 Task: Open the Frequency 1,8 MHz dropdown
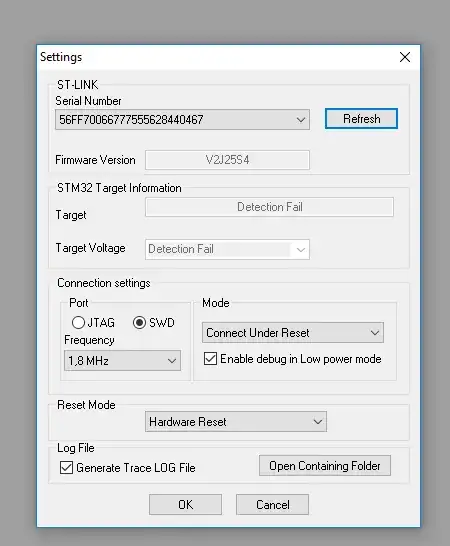(122, 361)
